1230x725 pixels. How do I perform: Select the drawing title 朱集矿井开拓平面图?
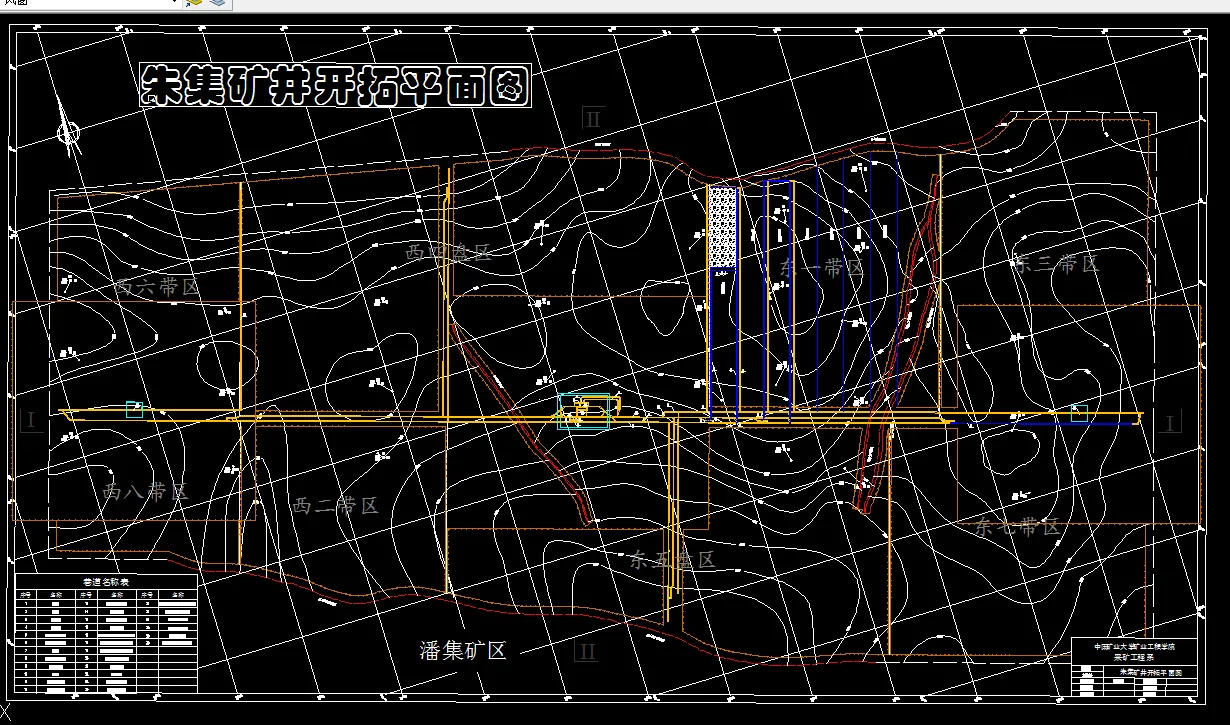click(335, 86)
